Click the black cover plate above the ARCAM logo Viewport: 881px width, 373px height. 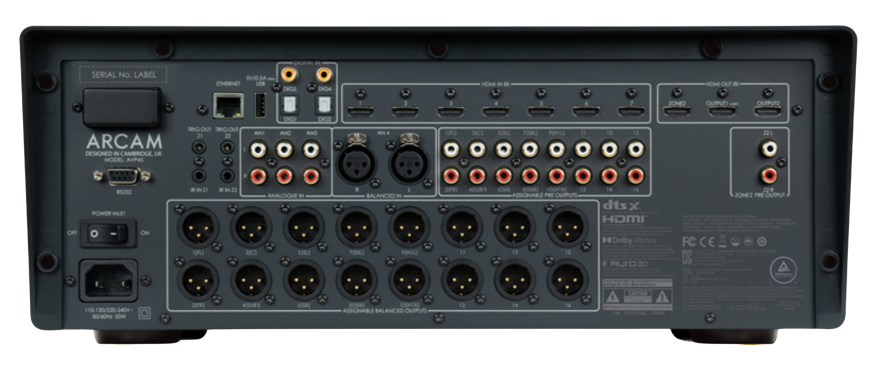coord(122,107)
